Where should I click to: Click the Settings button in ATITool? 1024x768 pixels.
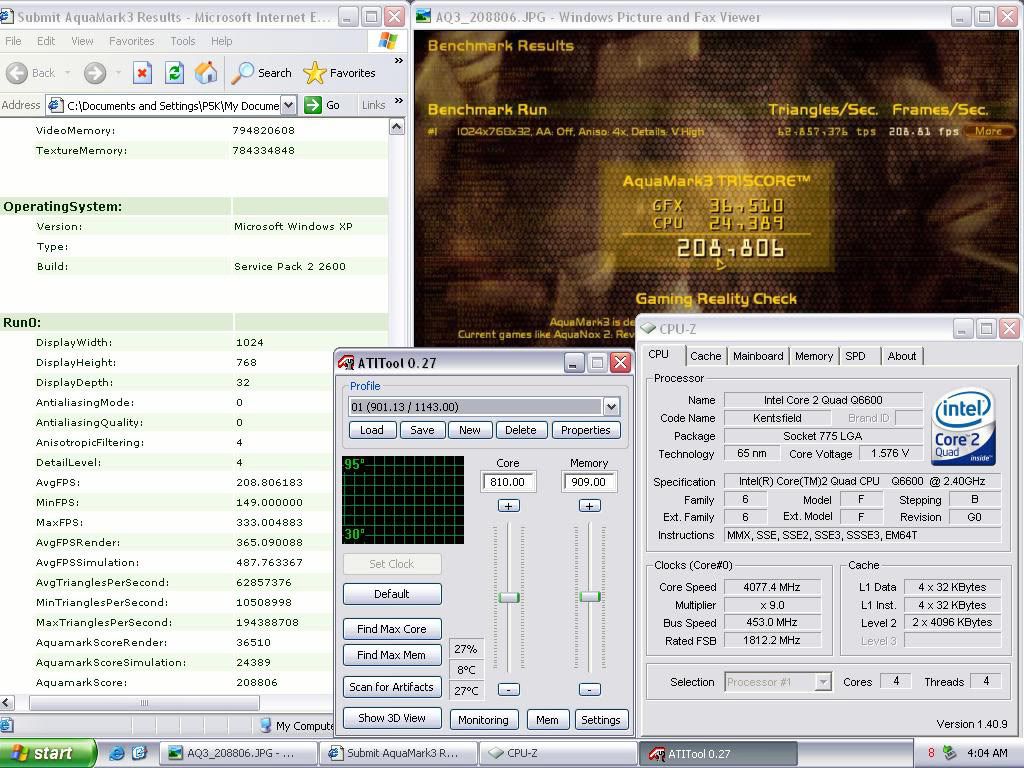601,720
